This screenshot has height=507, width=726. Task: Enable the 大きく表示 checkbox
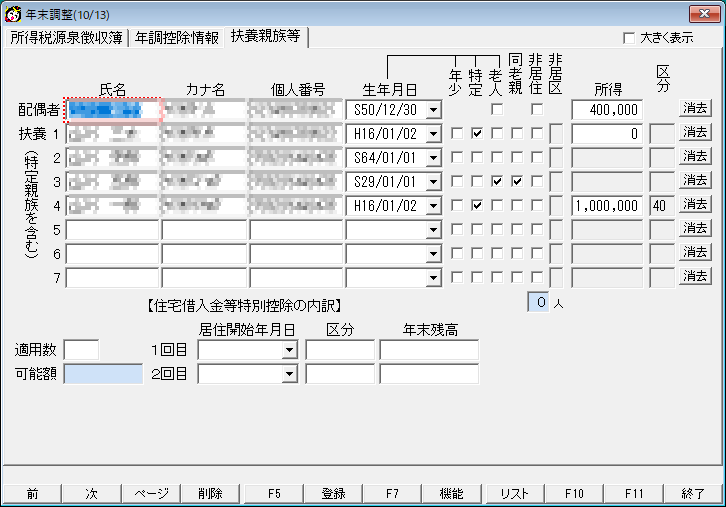pyautogui.click(x=629, y=38)
